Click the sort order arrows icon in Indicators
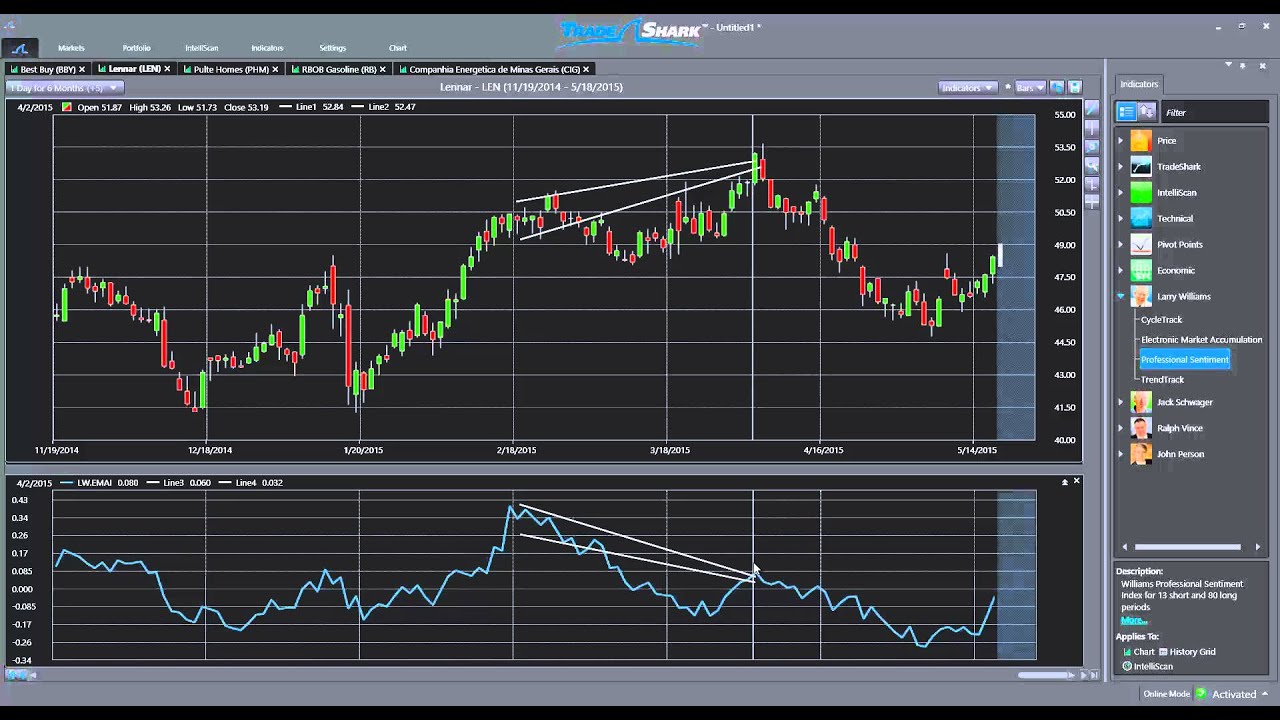 point(1147,112)
